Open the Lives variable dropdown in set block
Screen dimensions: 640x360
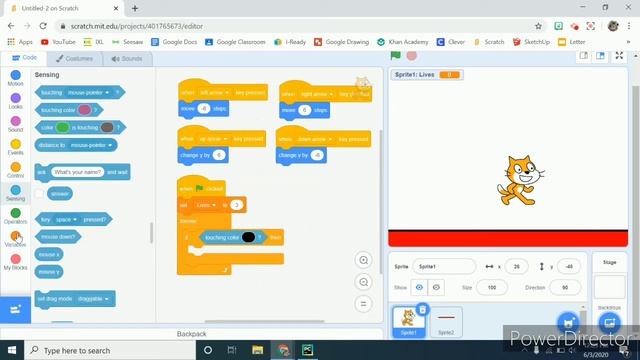(x=206, y=205)
